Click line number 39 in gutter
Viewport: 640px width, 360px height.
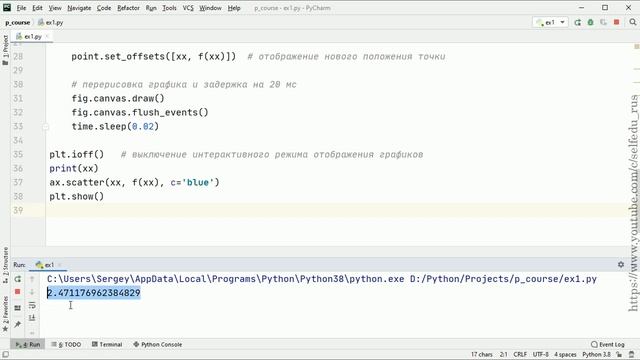point(18,210)
